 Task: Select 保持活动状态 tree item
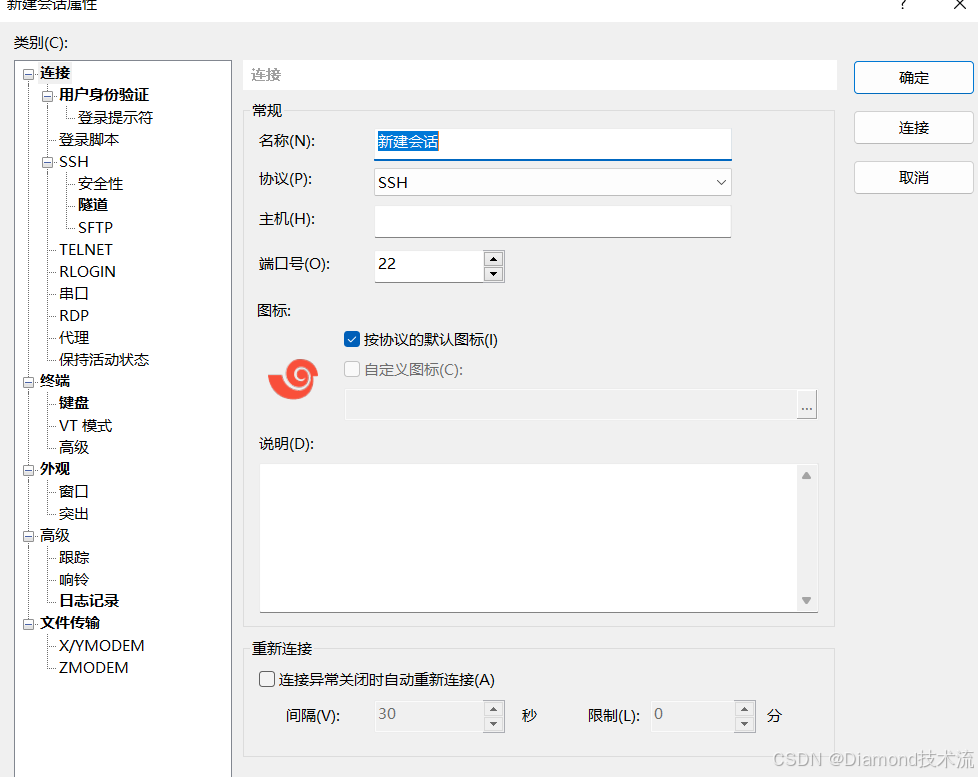point(104,359)
